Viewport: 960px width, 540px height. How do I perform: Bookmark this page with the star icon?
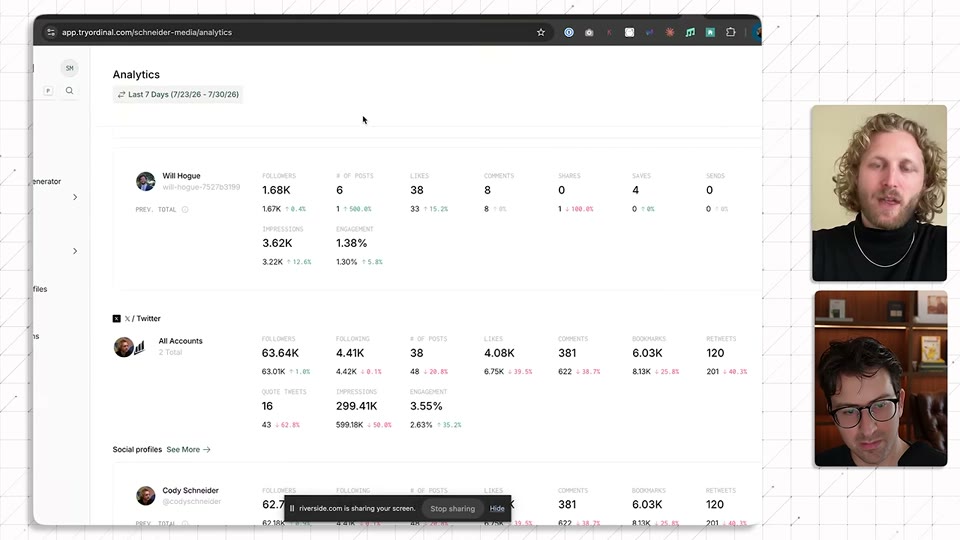click(541, 32)
